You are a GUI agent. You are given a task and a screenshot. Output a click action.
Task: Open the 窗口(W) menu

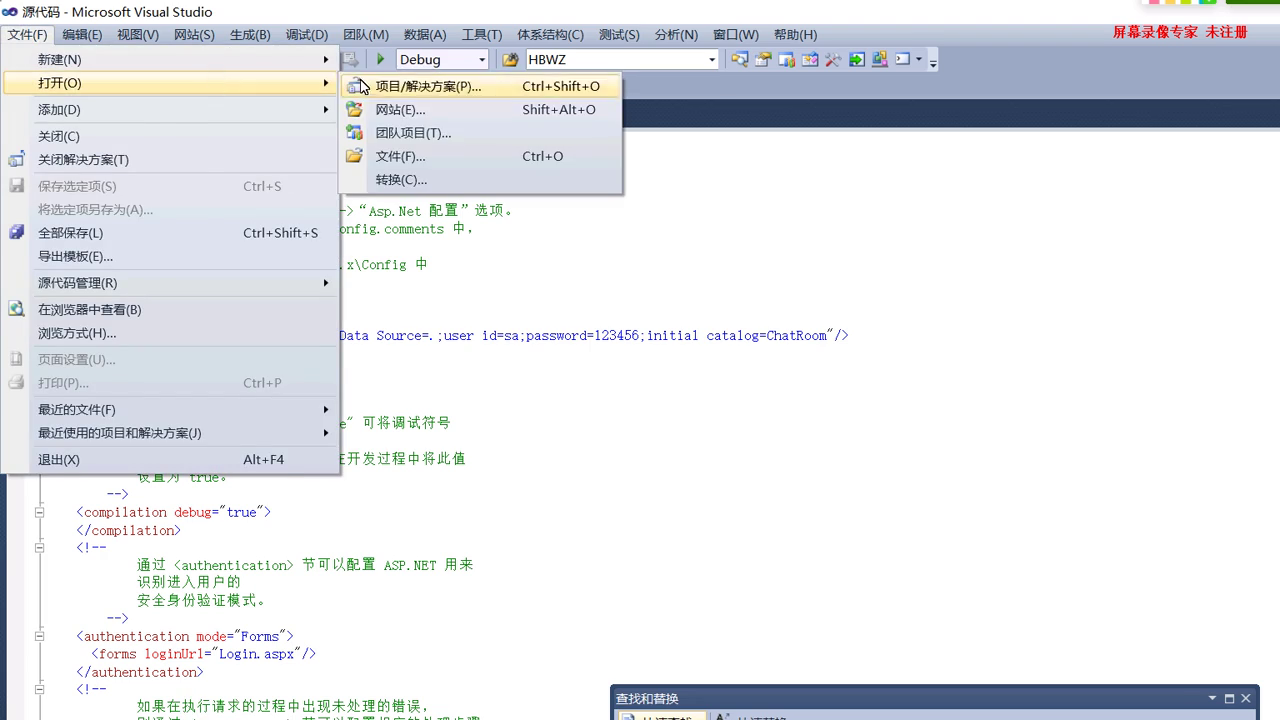click(735, 35)
